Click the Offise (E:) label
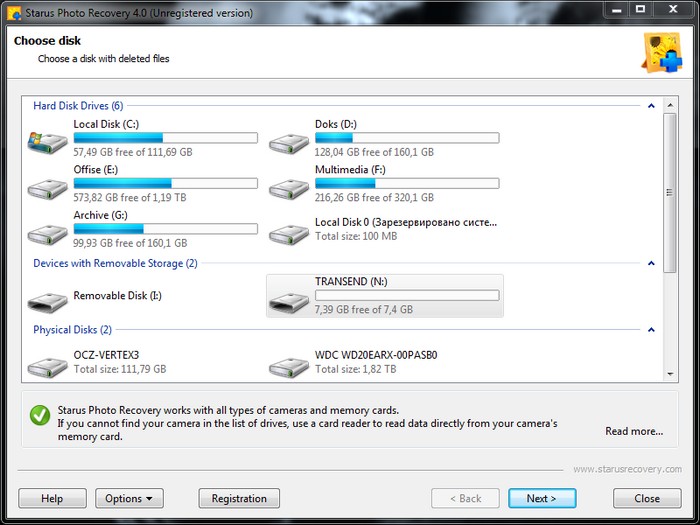 [x=96, y=170]
